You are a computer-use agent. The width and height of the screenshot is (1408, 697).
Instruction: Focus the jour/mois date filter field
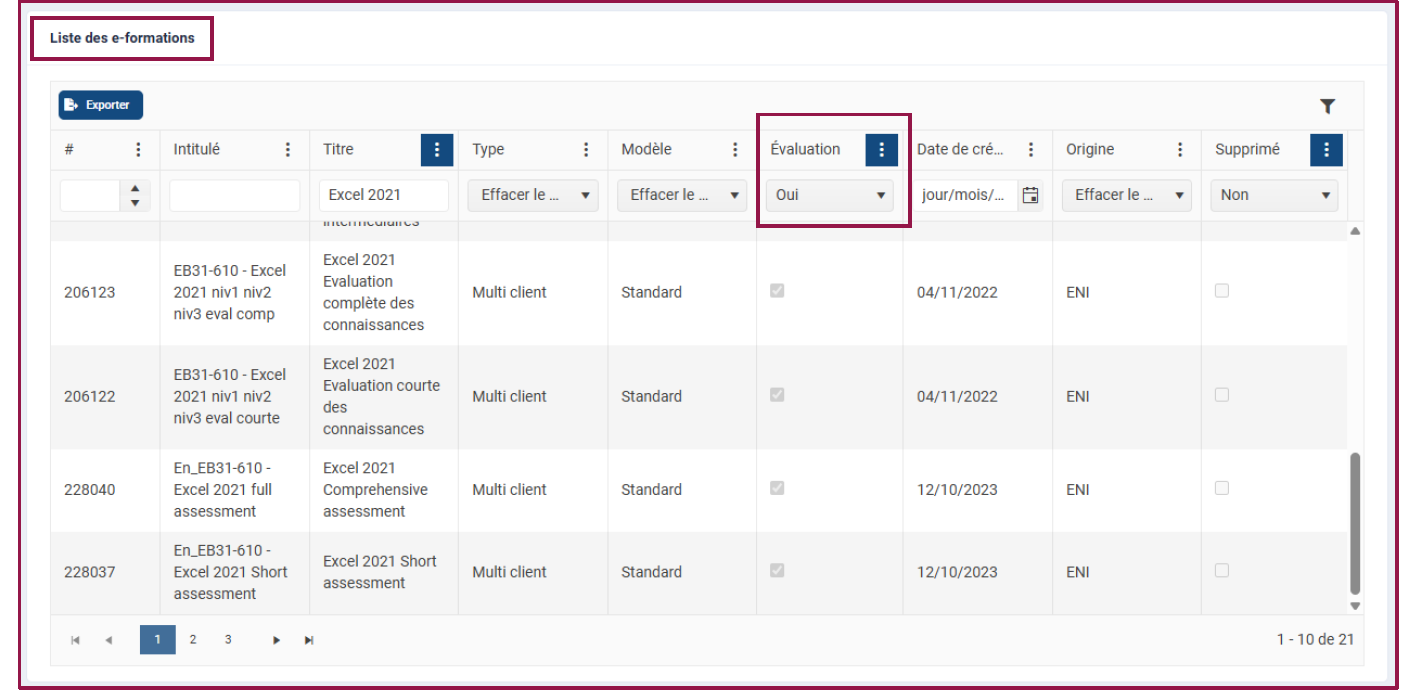pyautogui.click(x=967, y=195)
